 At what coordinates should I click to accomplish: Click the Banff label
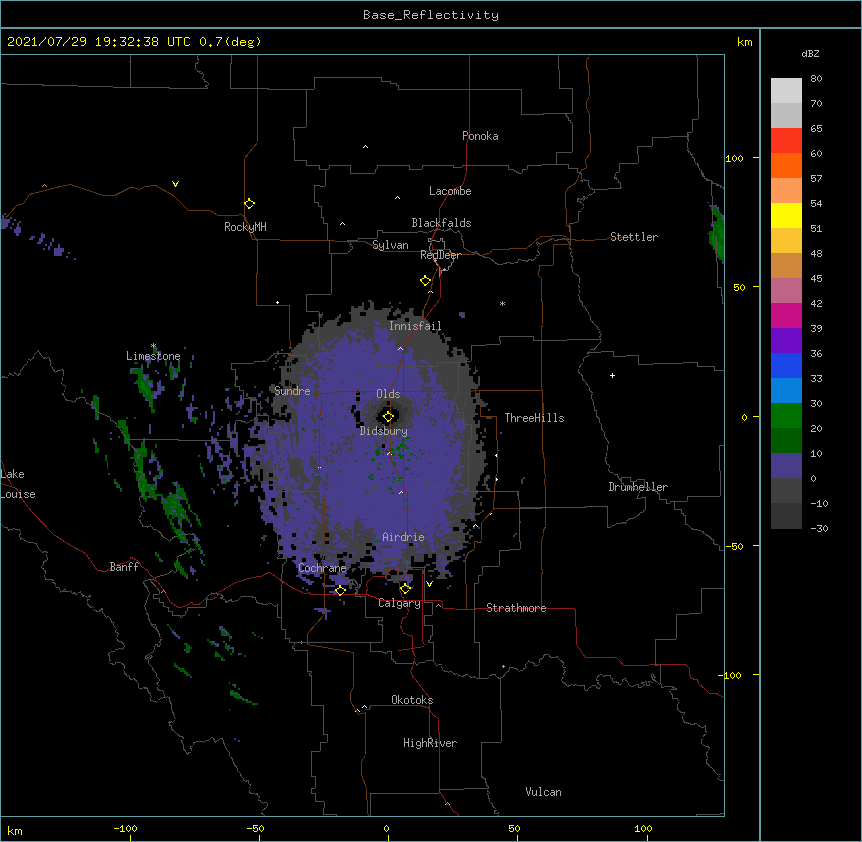pyautogui.click(x=124, y=567)
